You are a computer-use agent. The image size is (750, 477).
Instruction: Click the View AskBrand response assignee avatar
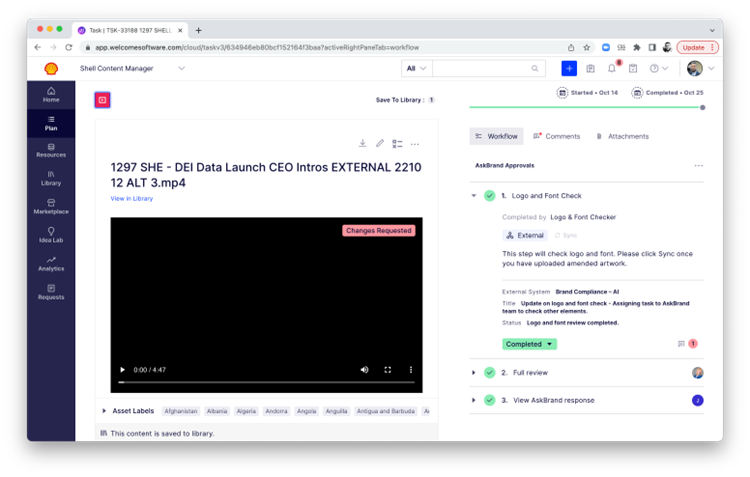pyautogui.click(x=698, y=400)
